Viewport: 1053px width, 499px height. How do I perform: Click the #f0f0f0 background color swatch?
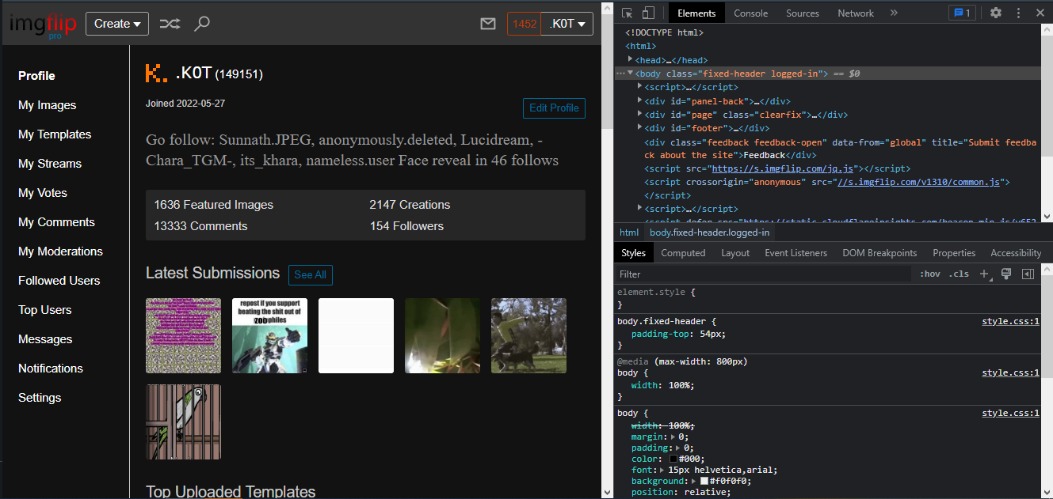tap(704, 481)
